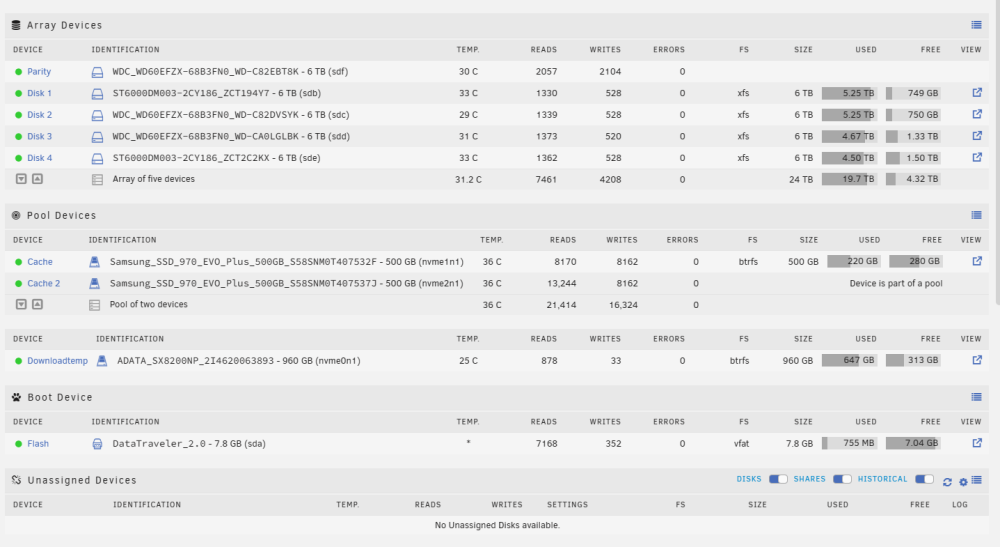The image size is (1000, 547).
Task: Click the disk icon beside ST6000DM003 (sdb)
Action: click(x=97, y=94)
